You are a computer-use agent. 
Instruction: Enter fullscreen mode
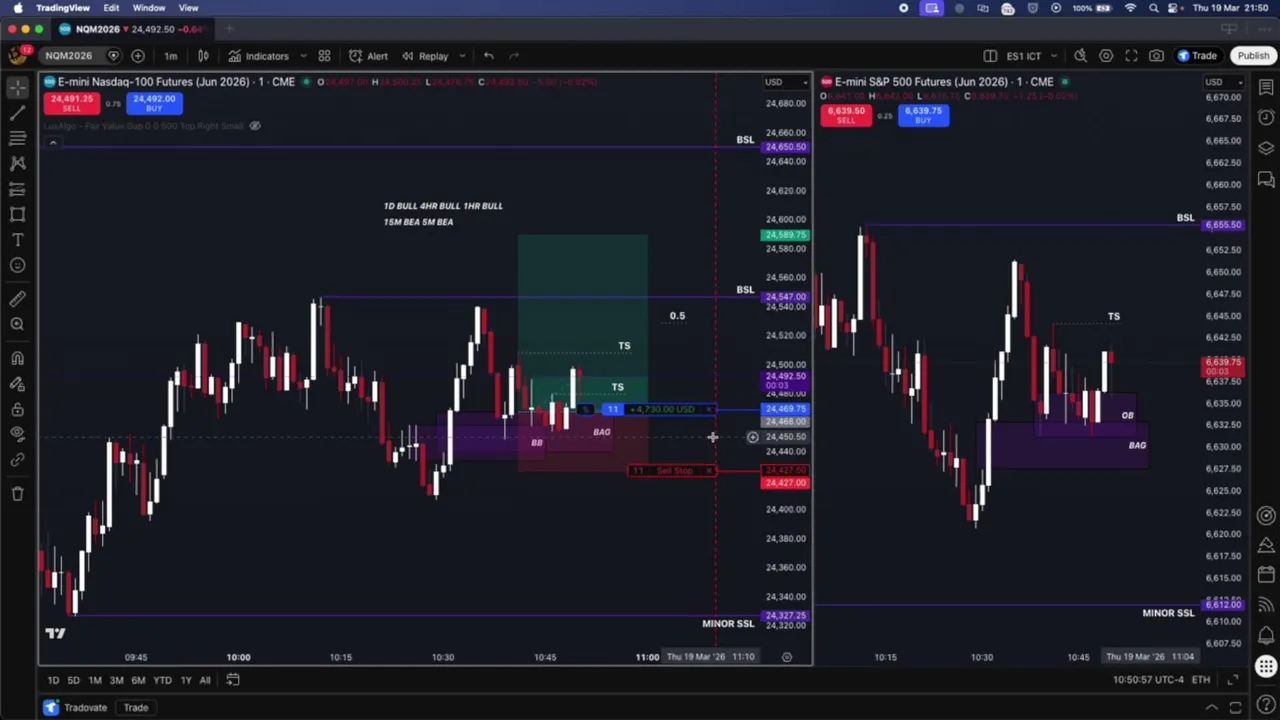coord(1131,56)
